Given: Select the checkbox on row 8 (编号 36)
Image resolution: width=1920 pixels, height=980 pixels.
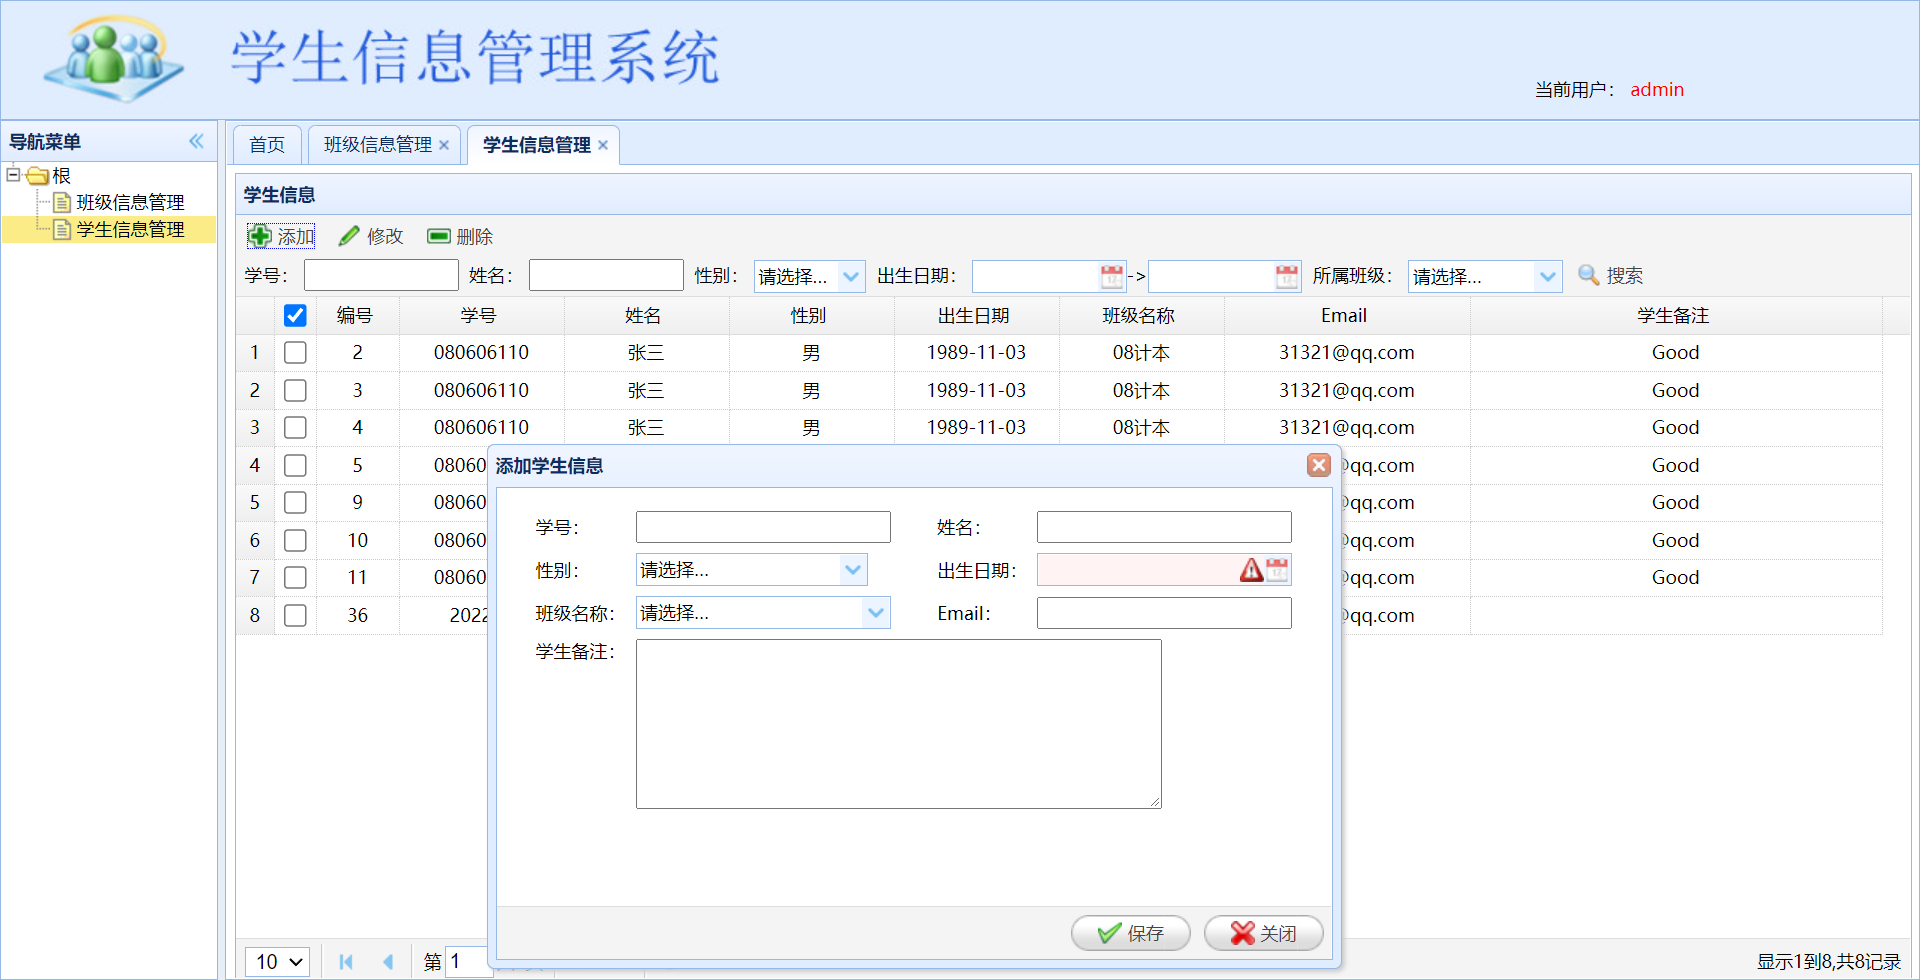Looking at the screenshot, I should [x=295, y=615].
